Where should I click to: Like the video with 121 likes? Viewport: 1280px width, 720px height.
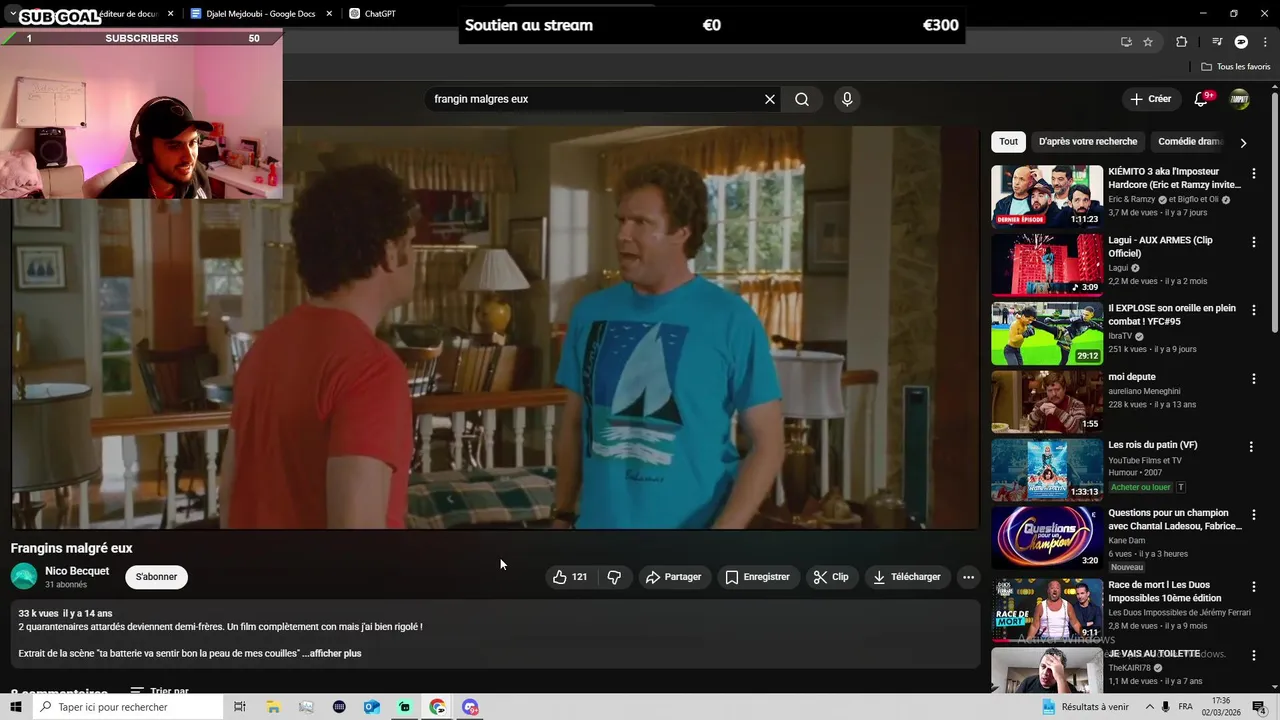(x=570, y=577)
